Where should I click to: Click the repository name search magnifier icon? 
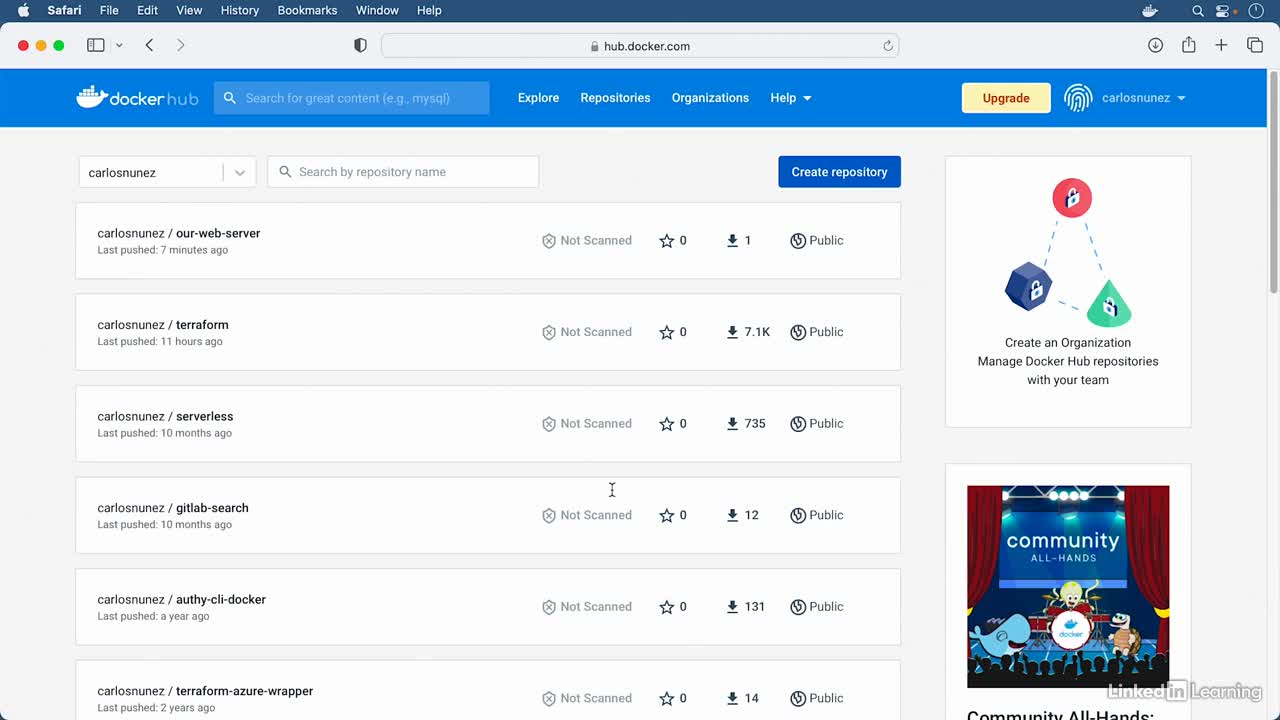(285, 172)
